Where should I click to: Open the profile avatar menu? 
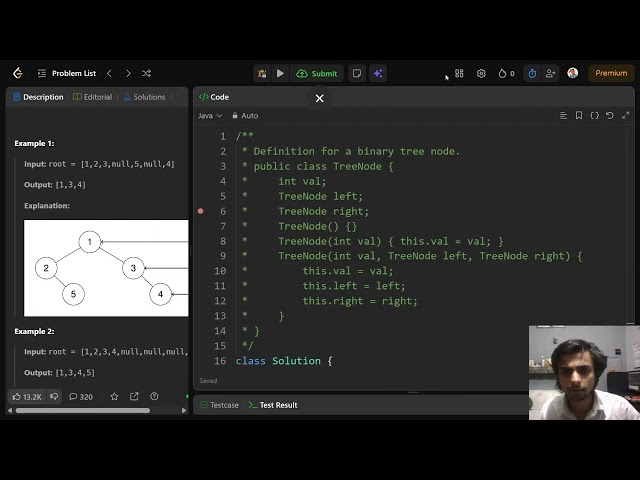pos(573,73)
